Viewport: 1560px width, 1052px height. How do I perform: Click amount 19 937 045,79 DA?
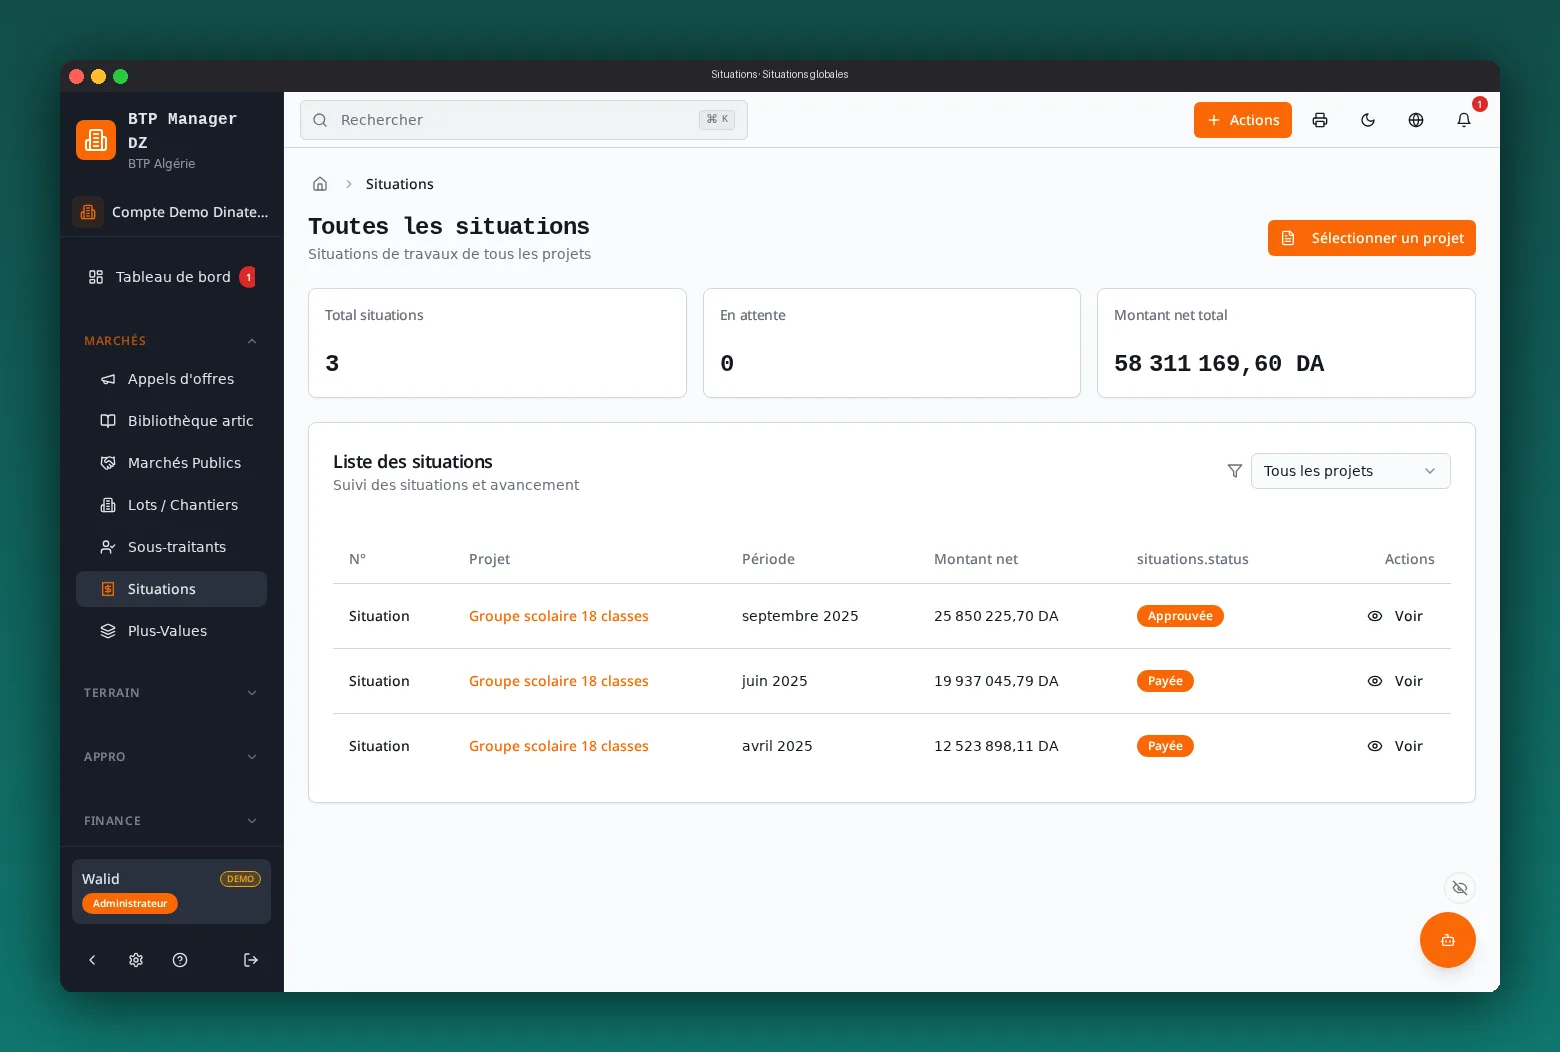(996, 681)
